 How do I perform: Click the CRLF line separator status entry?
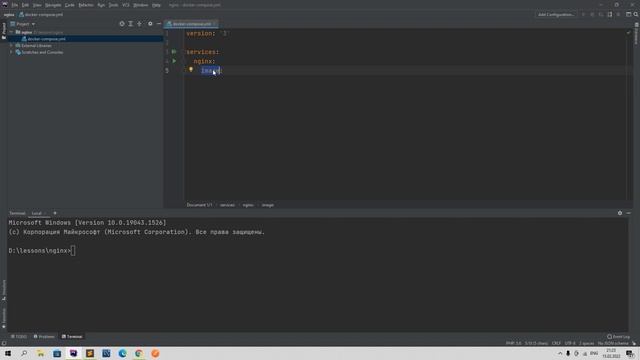pos(556,343)
